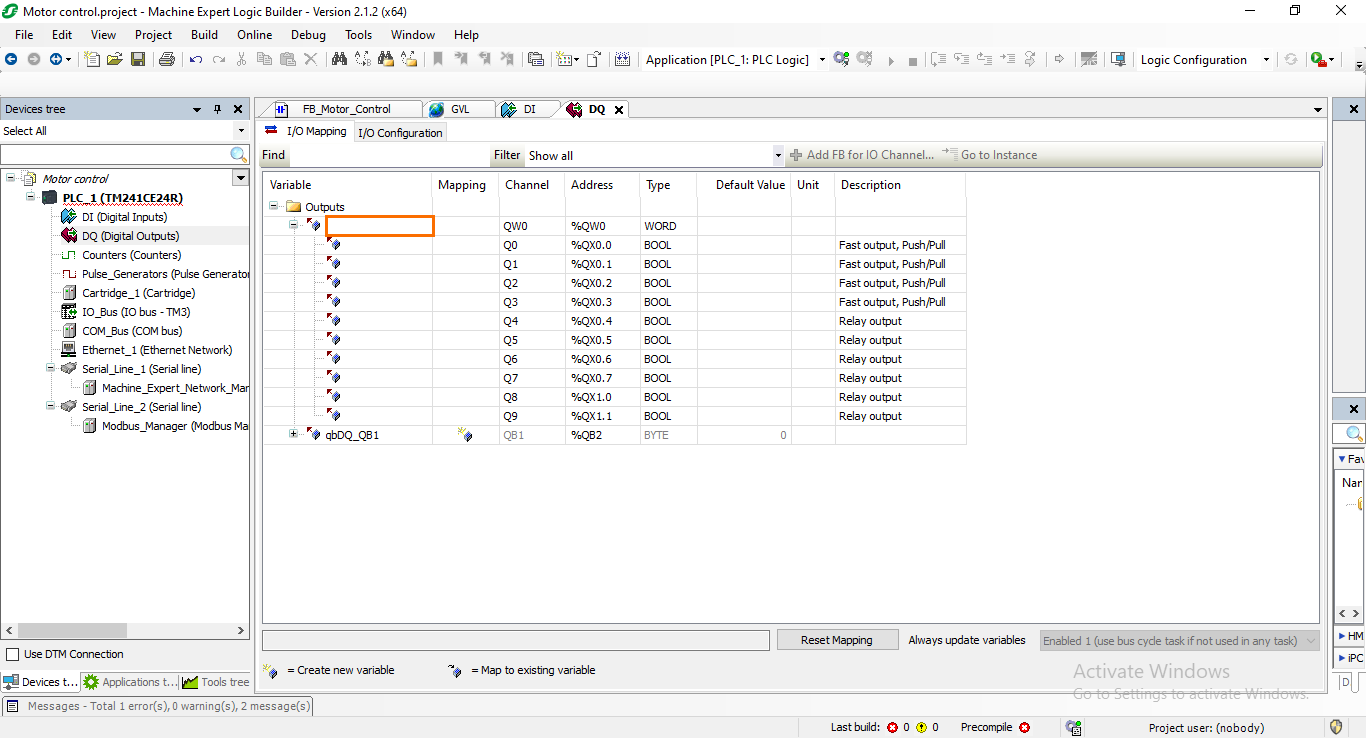
Task: Collapse the Outputs folder in I/O Mapping
Action: click(273, 206)
